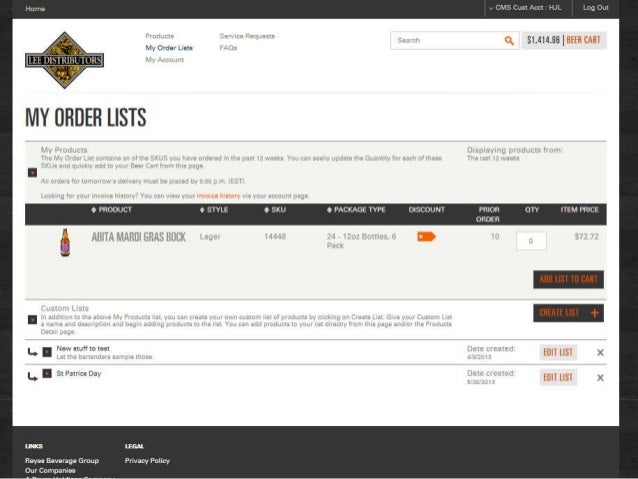Sort table by Style column

214,210
